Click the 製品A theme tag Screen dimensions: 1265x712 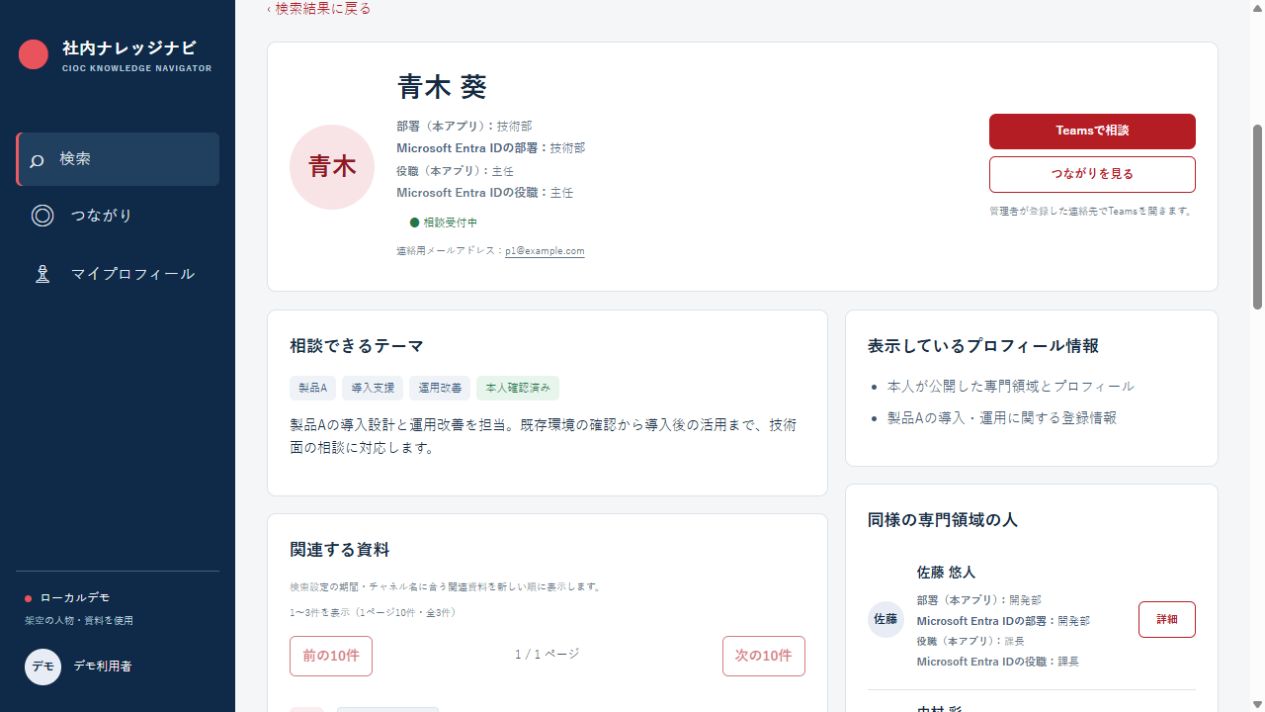312,388
